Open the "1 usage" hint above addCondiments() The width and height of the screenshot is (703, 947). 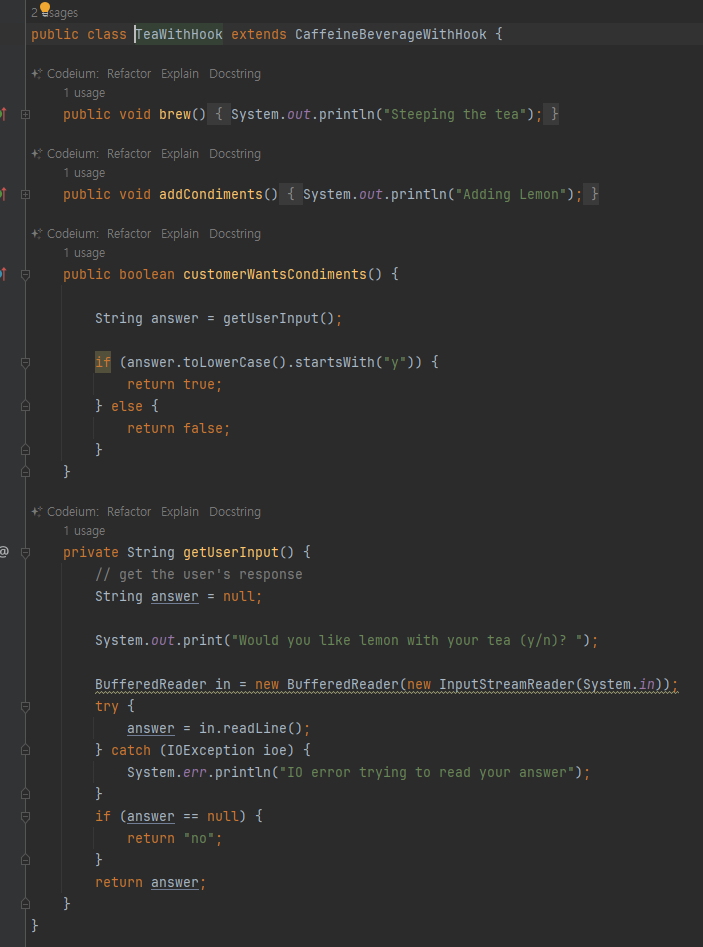point(84,173)
